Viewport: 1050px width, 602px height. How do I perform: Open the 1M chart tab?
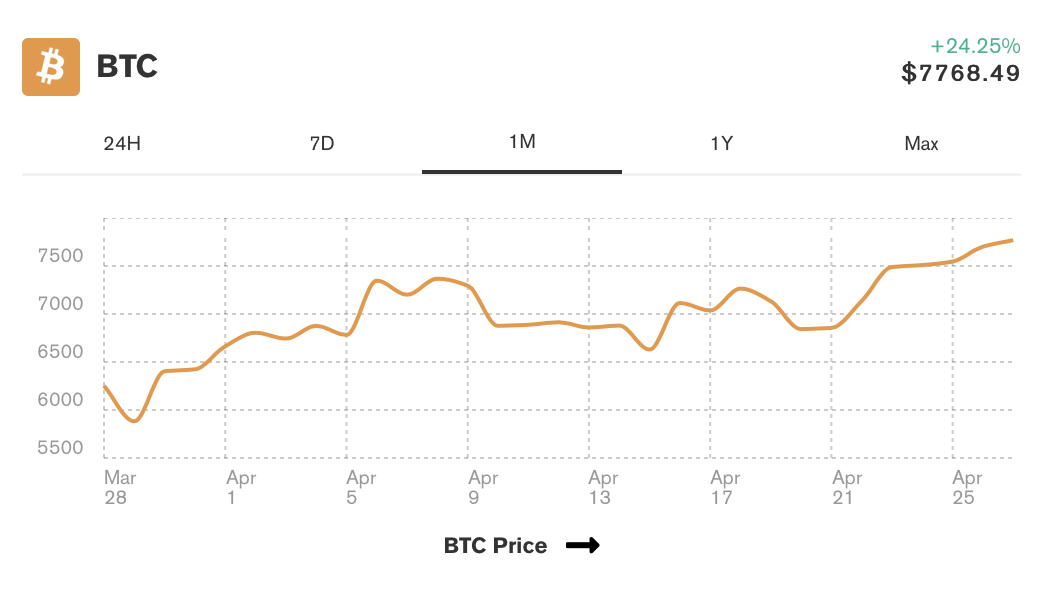522,142
